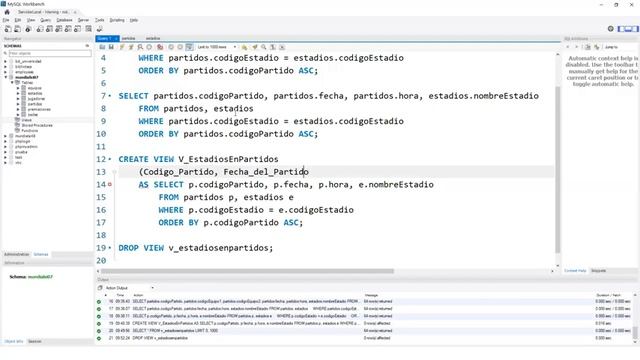
Task: Beautify the SQL with broom icon
Action: (x=255, y=47)
